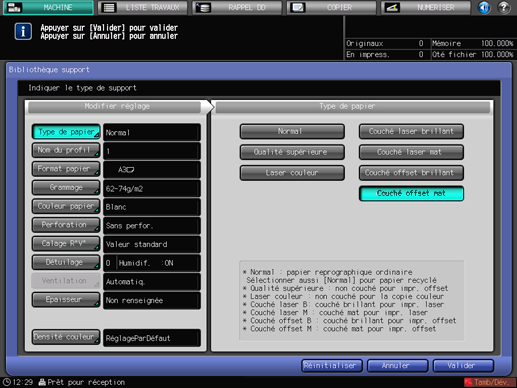Open Format papier setting
This screenshot has width=517, height=388.
click(x=66, y=169)
